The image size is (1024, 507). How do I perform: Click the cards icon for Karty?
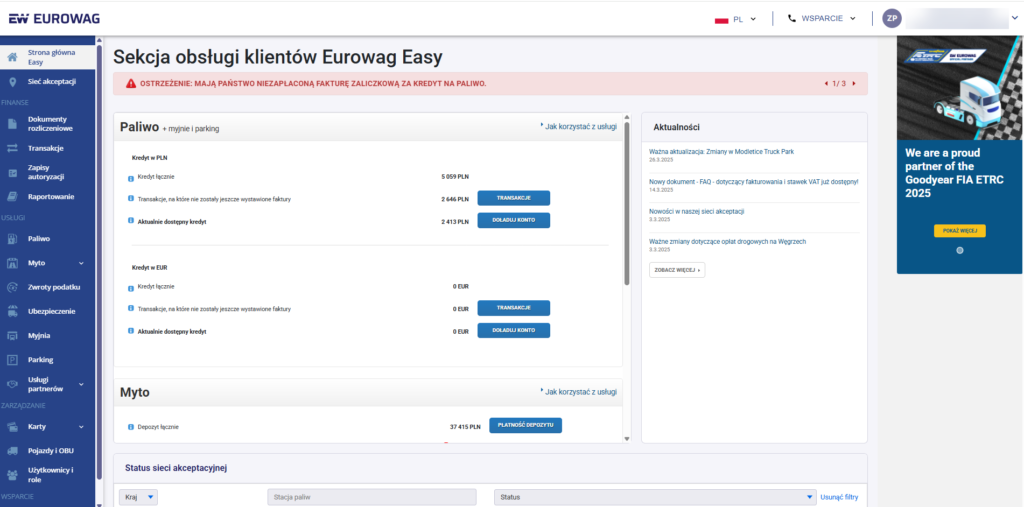pyautogui.click(x=12, y=427)
